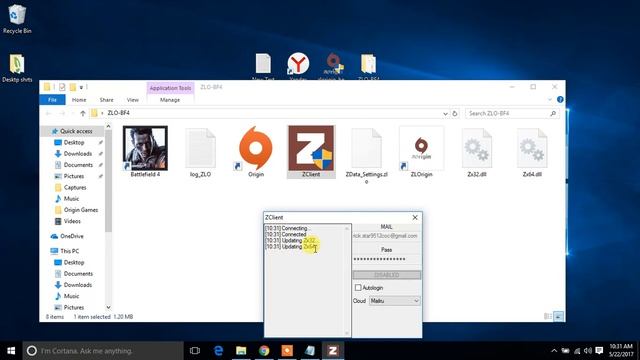
Task: Open Origin Games in navigation pane
Action: tap(81, 210)
